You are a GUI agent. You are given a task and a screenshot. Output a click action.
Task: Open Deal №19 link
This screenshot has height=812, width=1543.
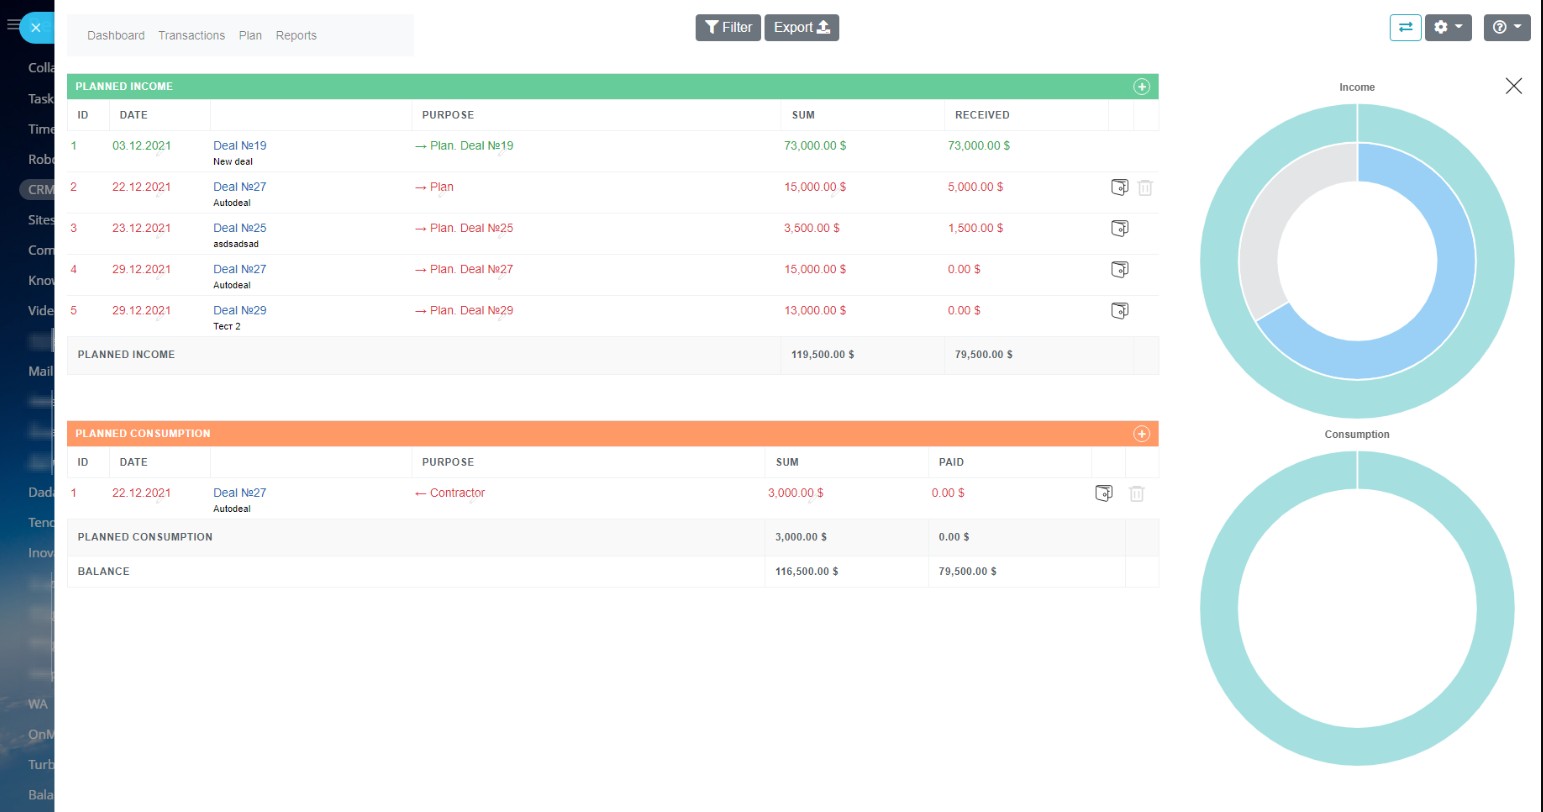click(240, 146)
